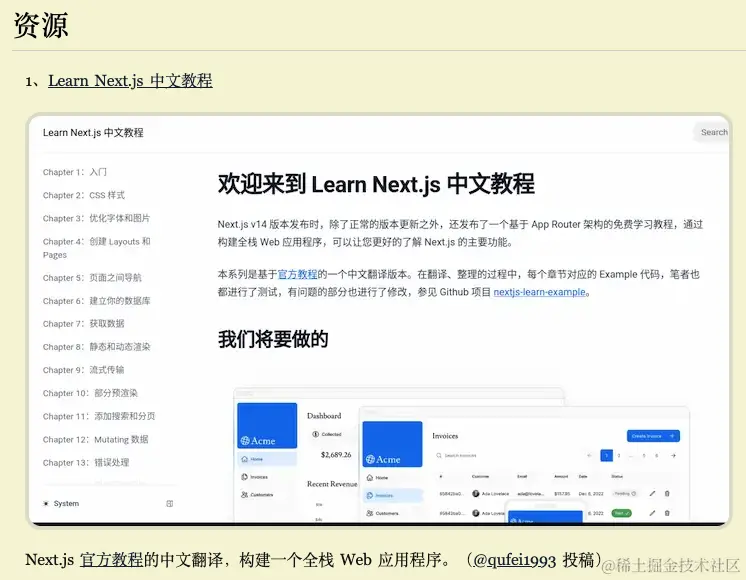Click the trash delete icon on Paid row
The height and width of the screenshot is (580, 746).
pyautogui.click(x=667, y=513)
